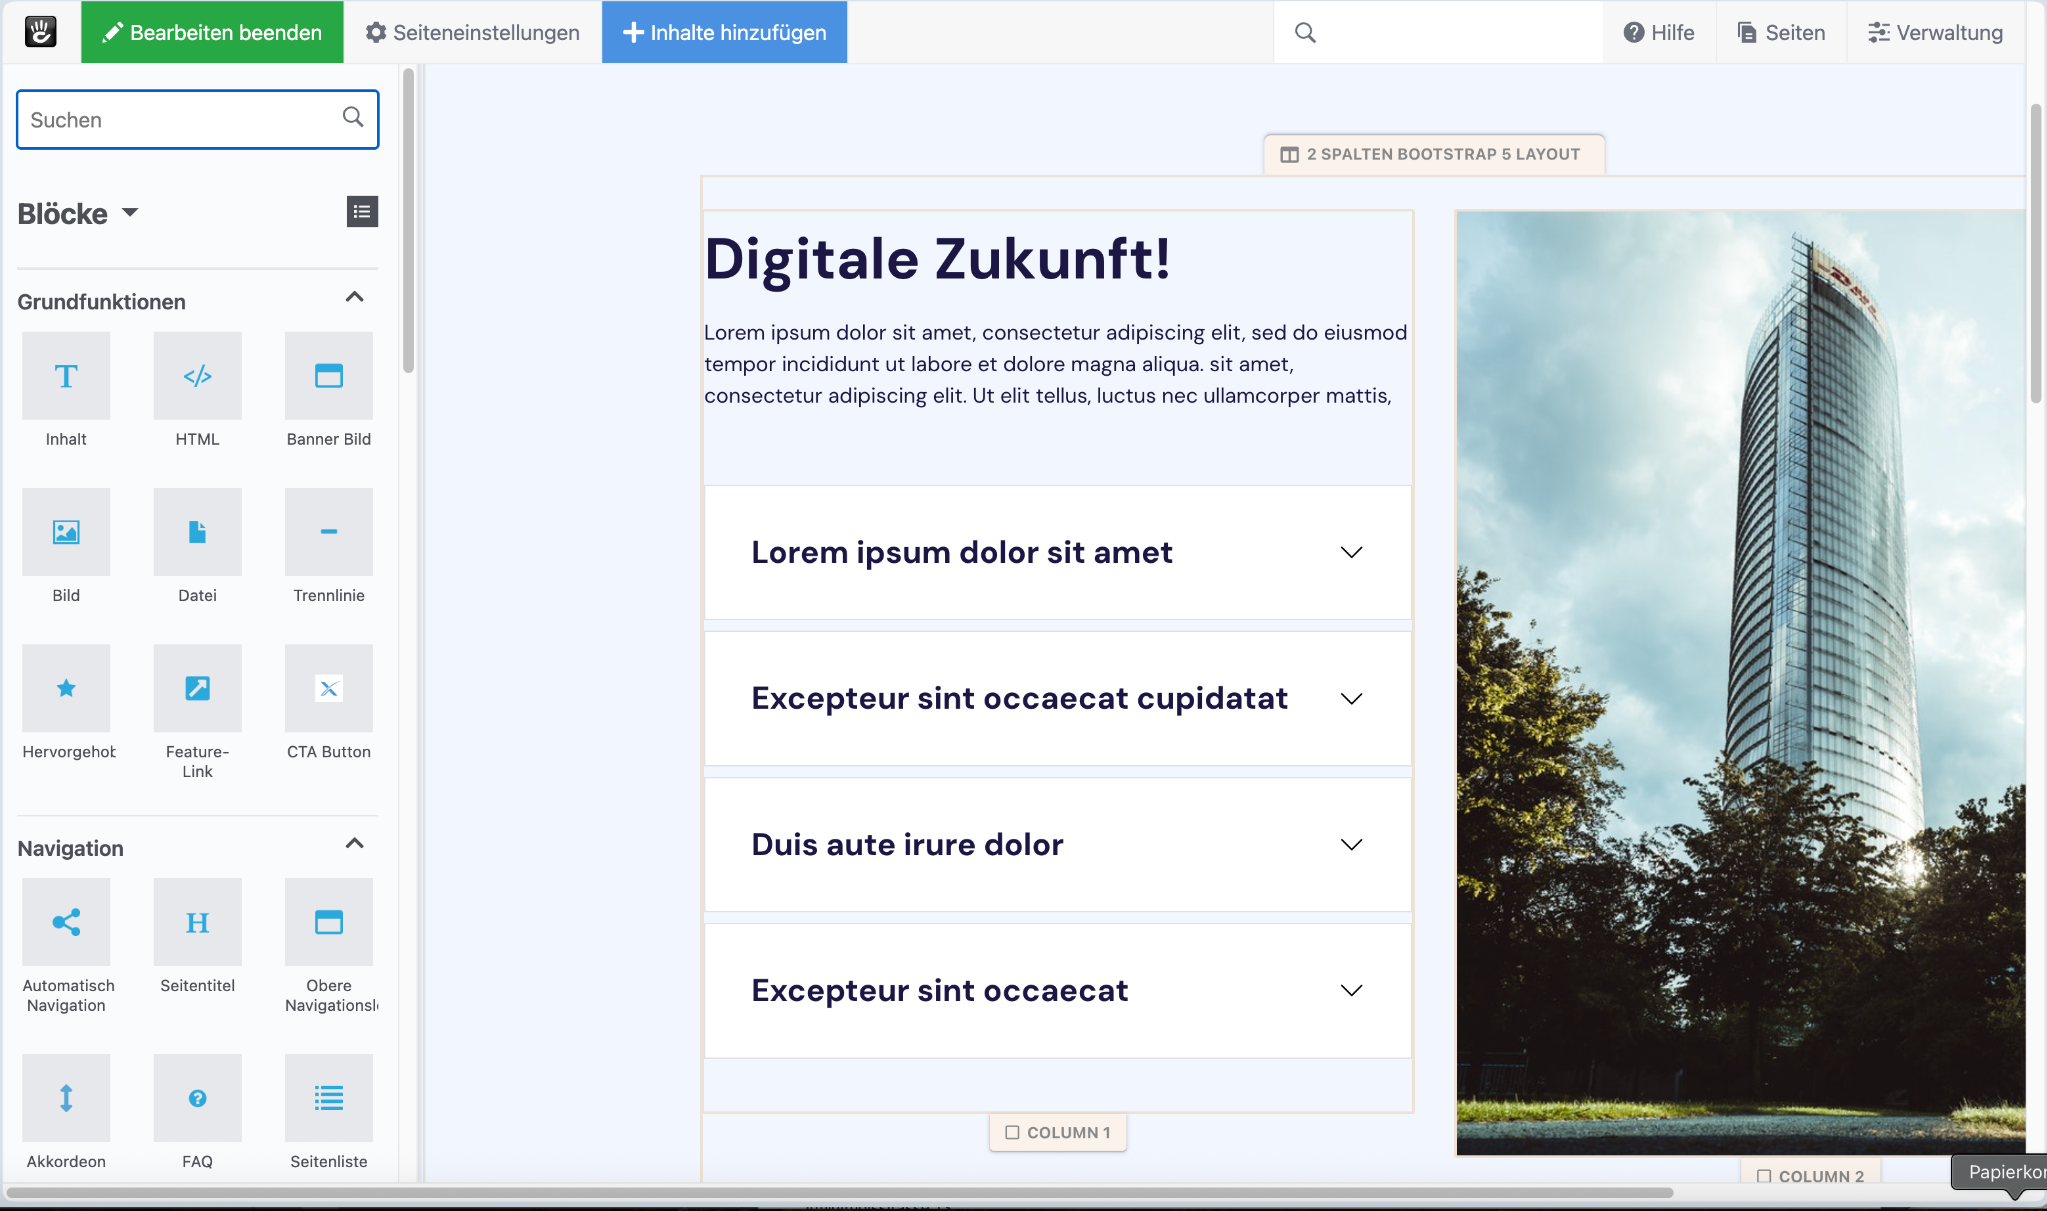This screenshot has height=1211, width=2047.
Task: Click the Concrete CMS hand logo
Action: [40, 32]
